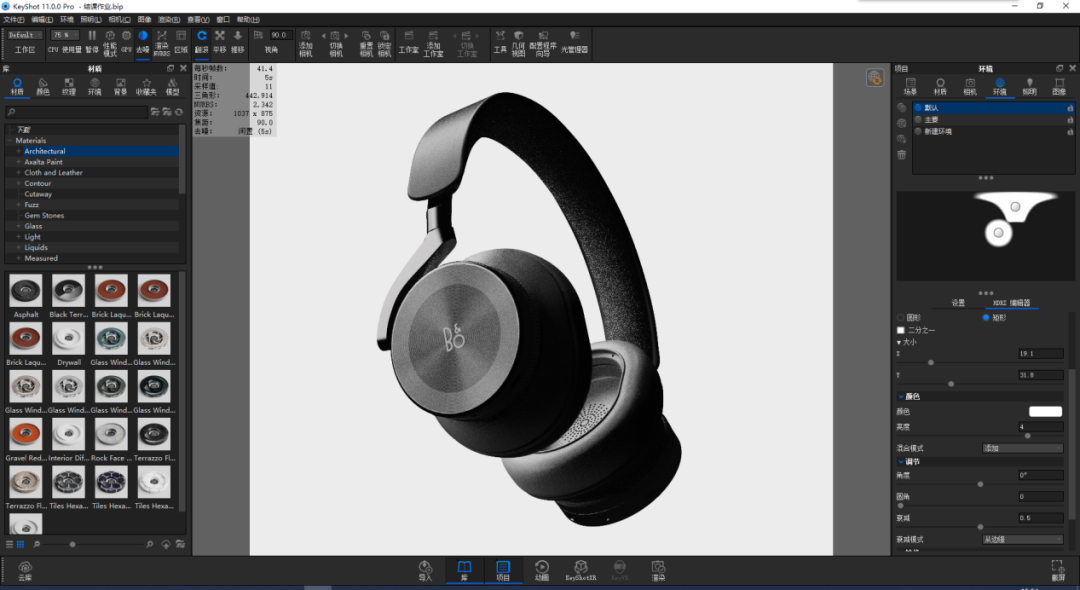Image resolution: width=1080 pixels, height=590 pixels.
Task: Open the 云库 cloud library icon
Action: point(25,571)
